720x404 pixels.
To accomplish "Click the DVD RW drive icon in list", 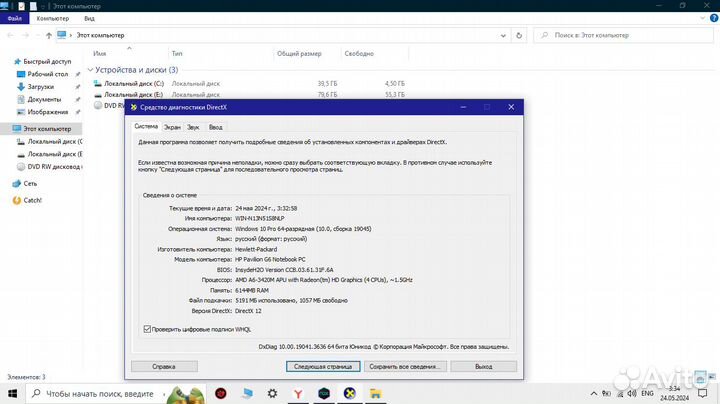I will coord(98,106).
